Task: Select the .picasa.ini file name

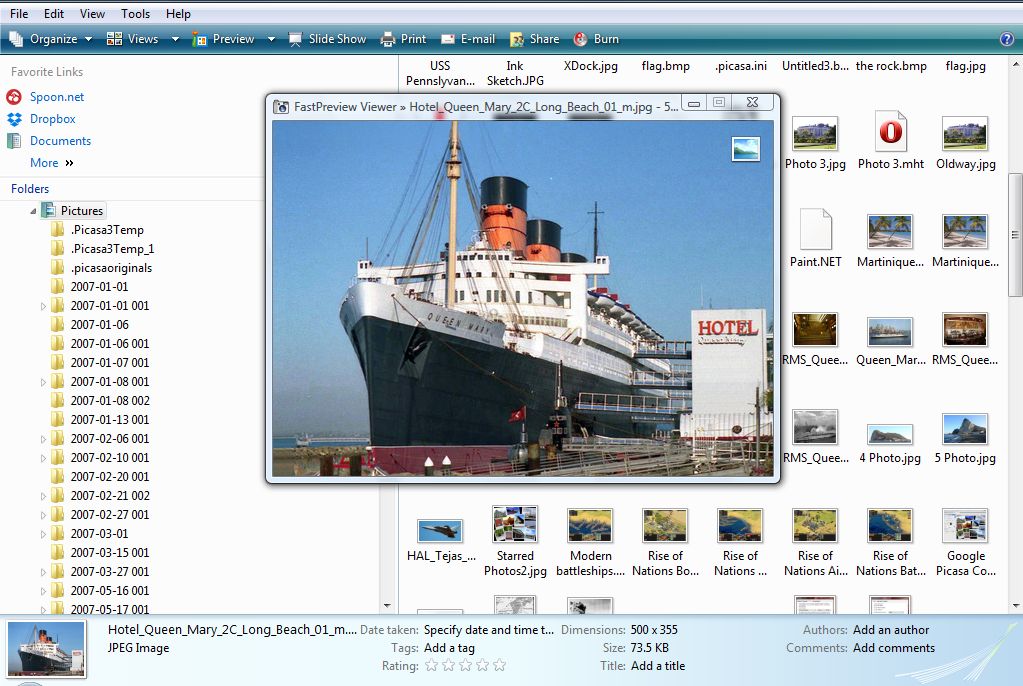Action: click(x=741, y=66)
